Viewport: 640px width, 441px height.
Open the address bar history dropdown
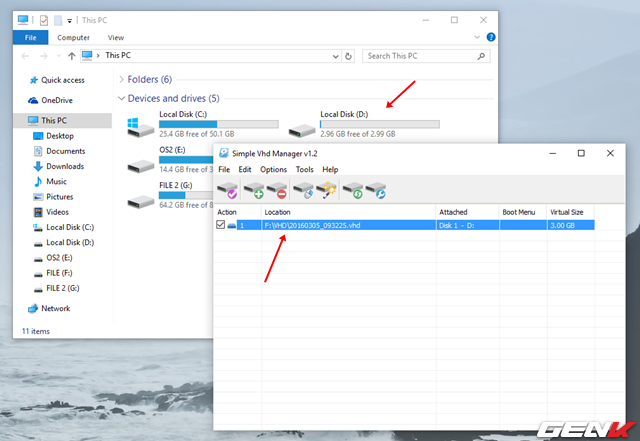pos(336,56)
